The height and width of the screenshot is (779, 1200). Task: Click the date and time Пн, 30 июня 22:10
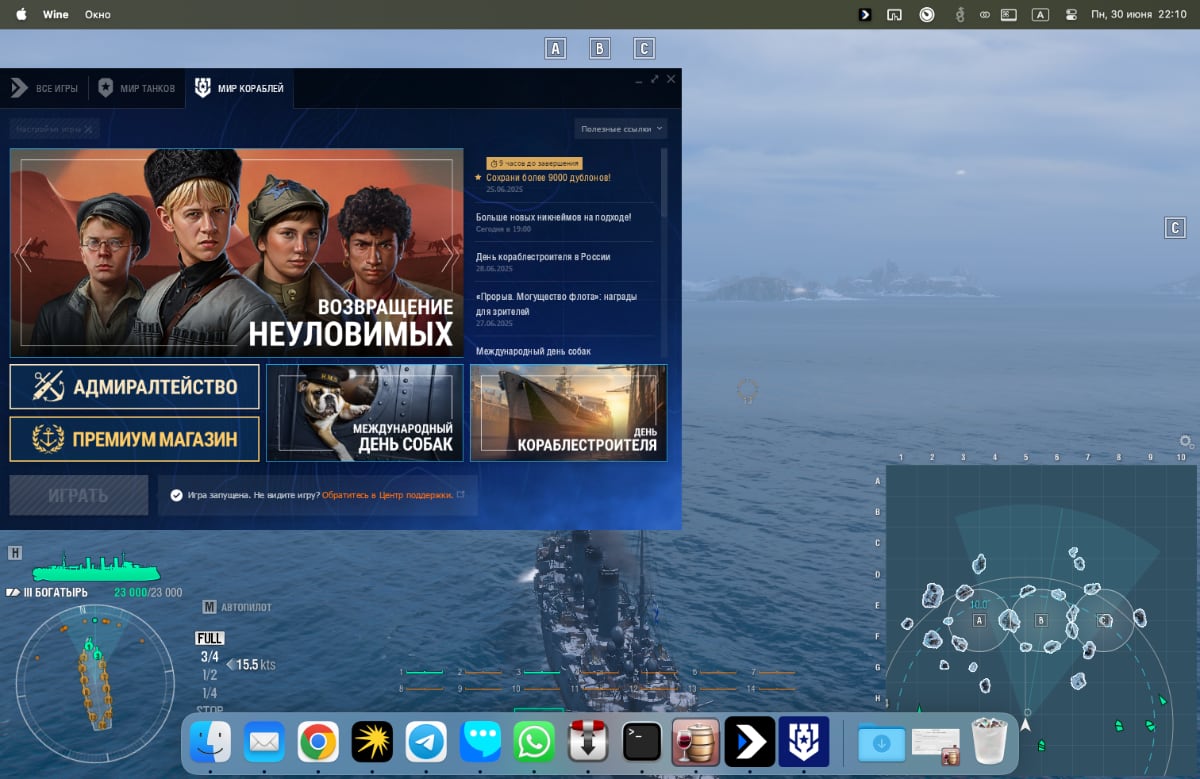(x=1138, y=14)
